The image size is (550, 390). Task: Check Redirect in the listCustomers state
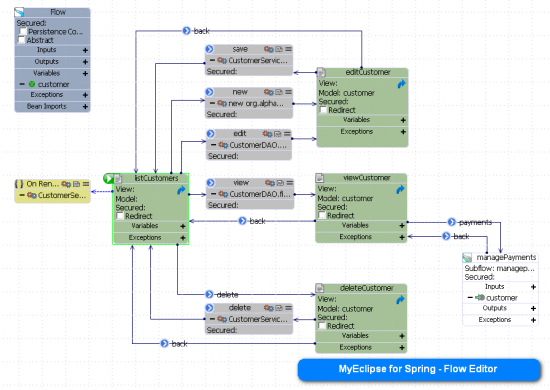click(120, 216)
